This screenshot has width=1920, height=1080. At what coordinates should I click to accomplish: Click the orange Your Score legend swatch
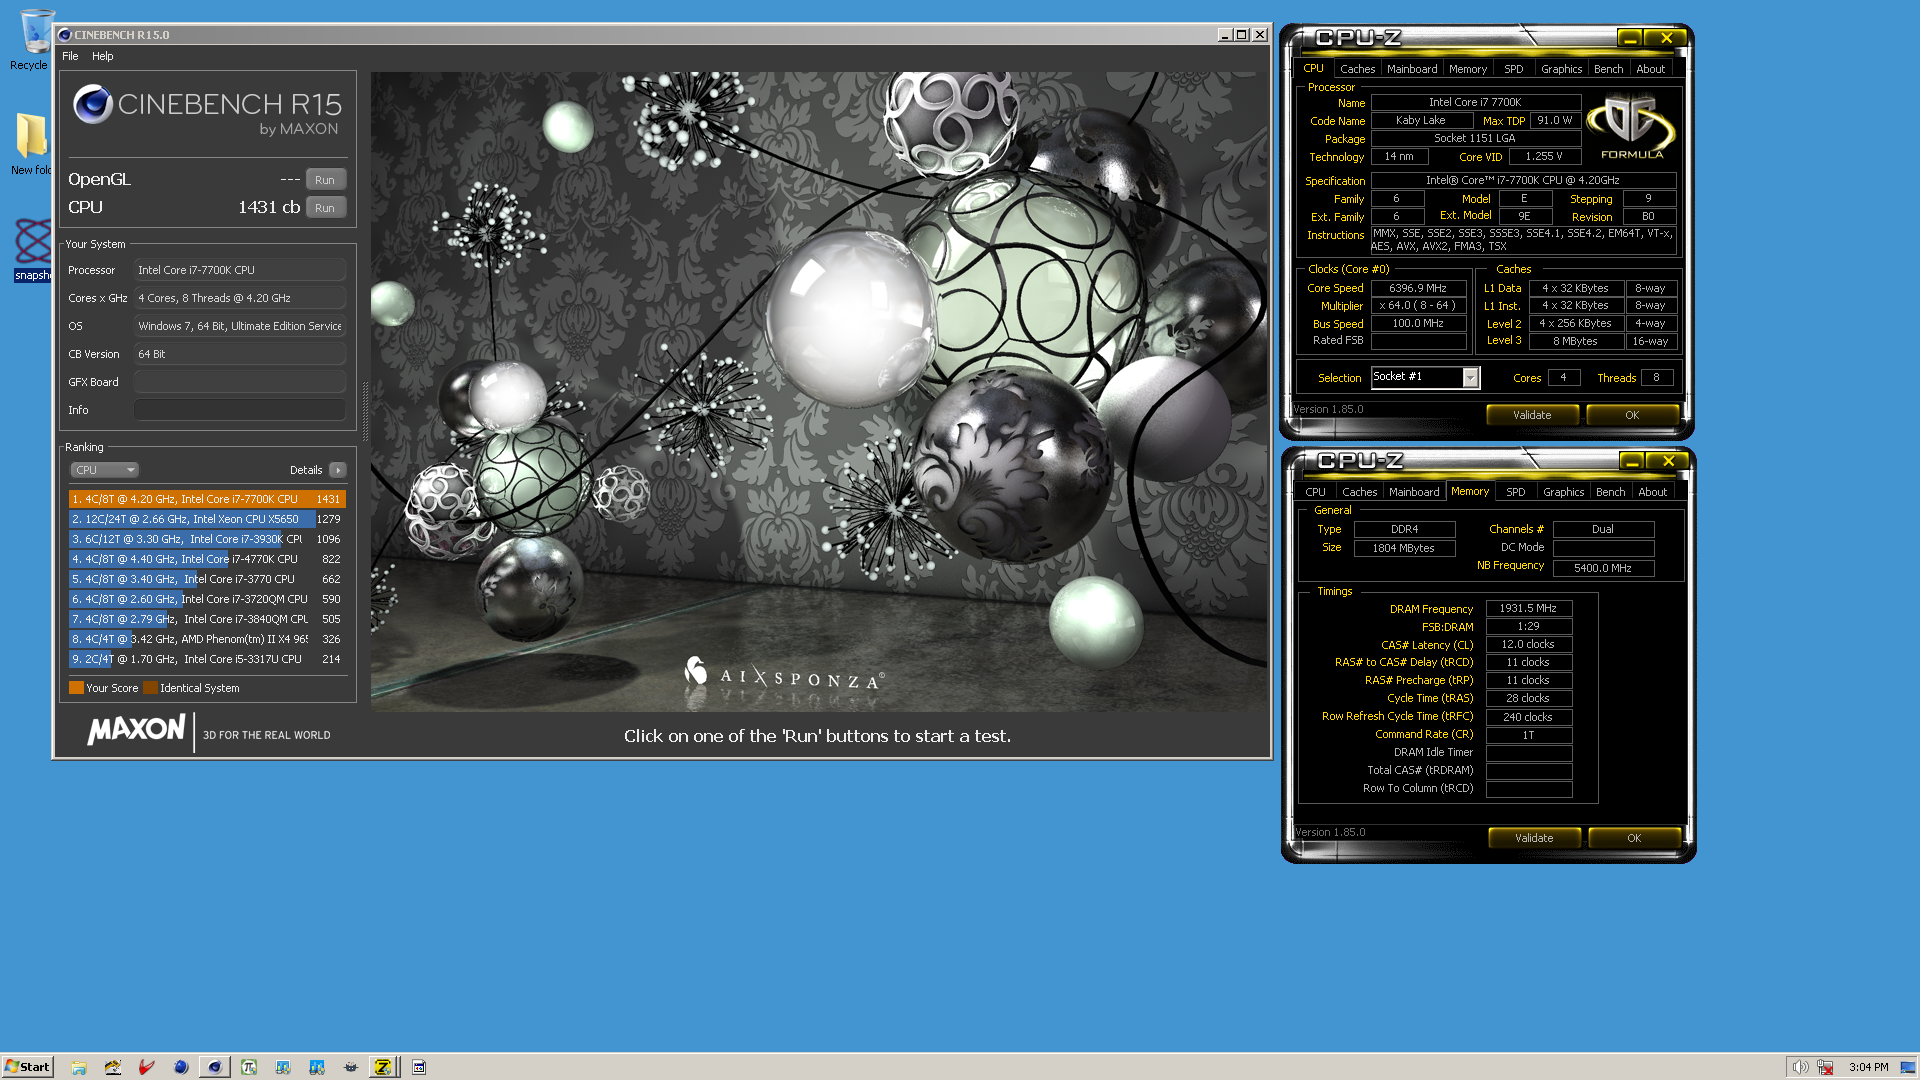76,688
